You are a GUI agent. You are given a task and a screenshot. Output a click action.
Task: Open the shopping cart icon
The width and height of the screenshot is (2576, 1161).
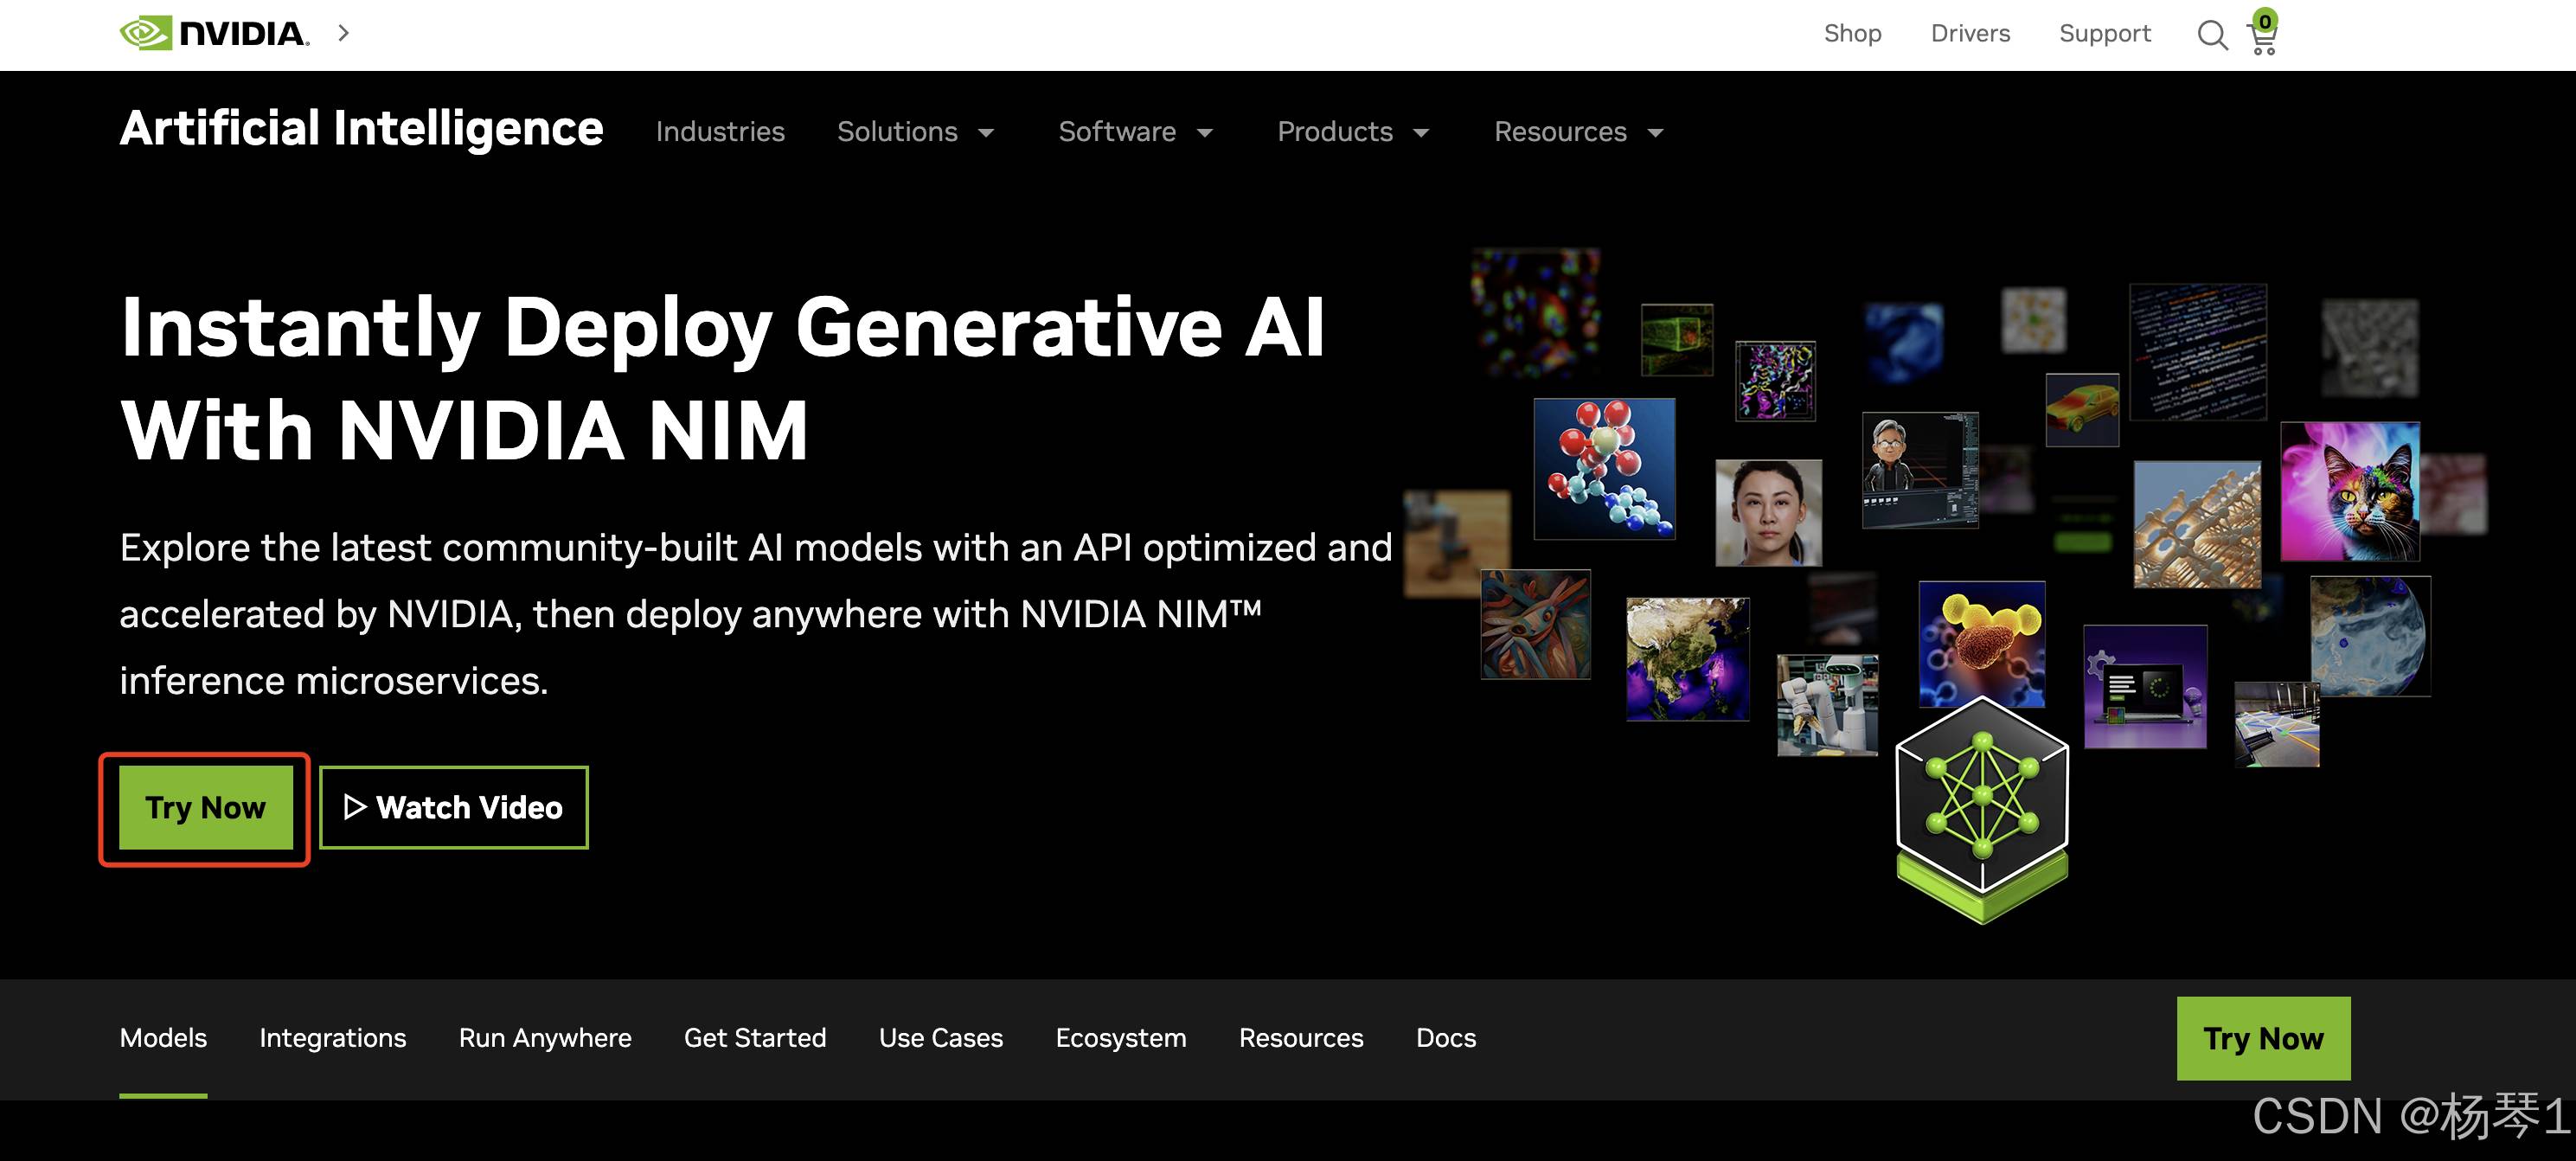(2262, 33)
